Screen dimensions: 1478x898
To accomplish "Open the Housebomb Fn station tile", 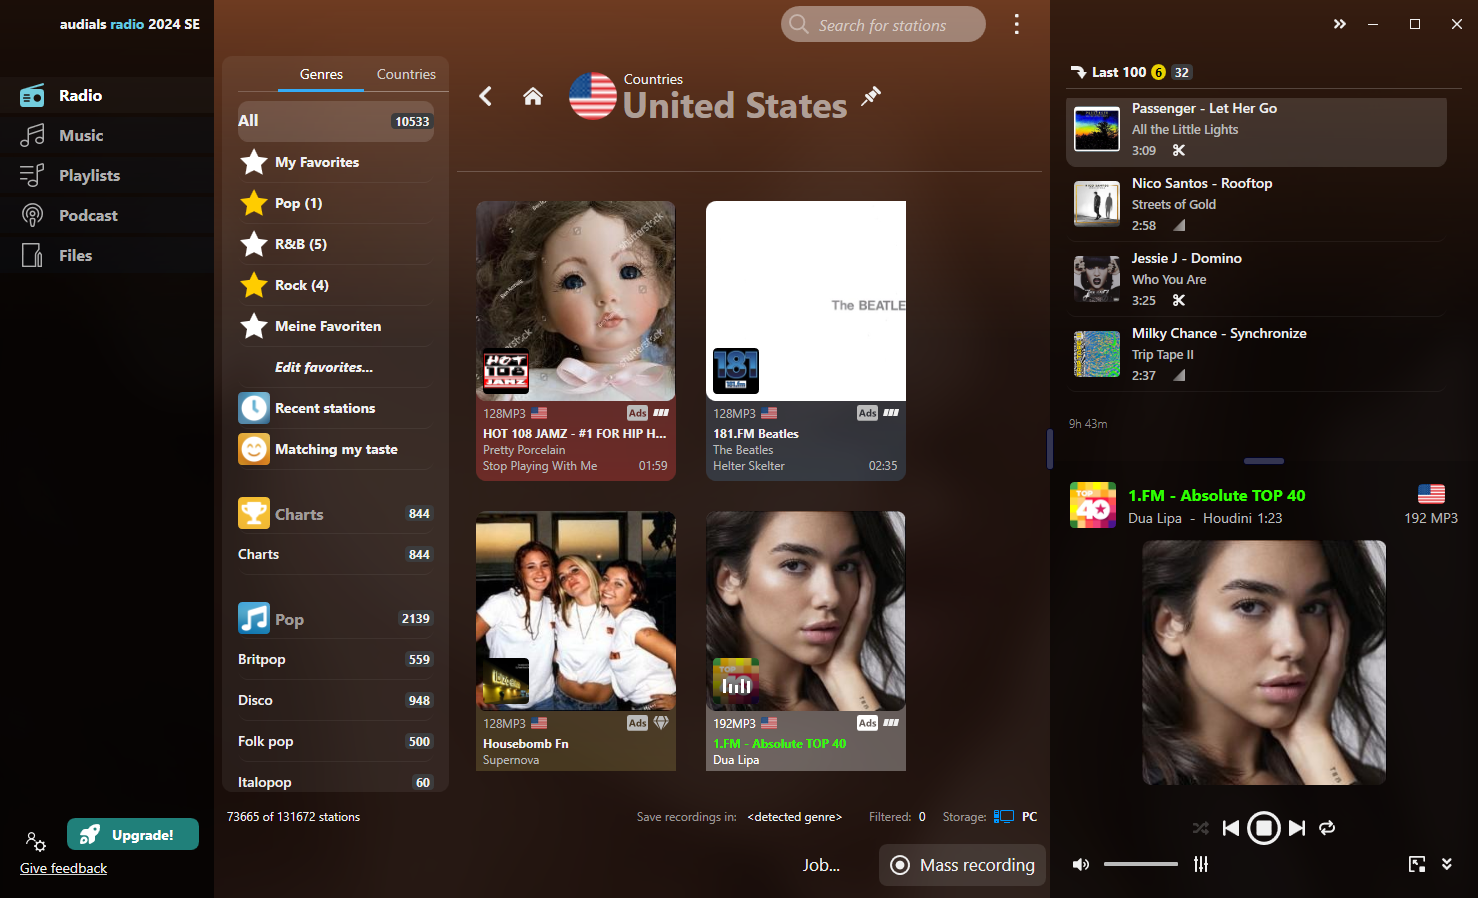I will (576, 641).
